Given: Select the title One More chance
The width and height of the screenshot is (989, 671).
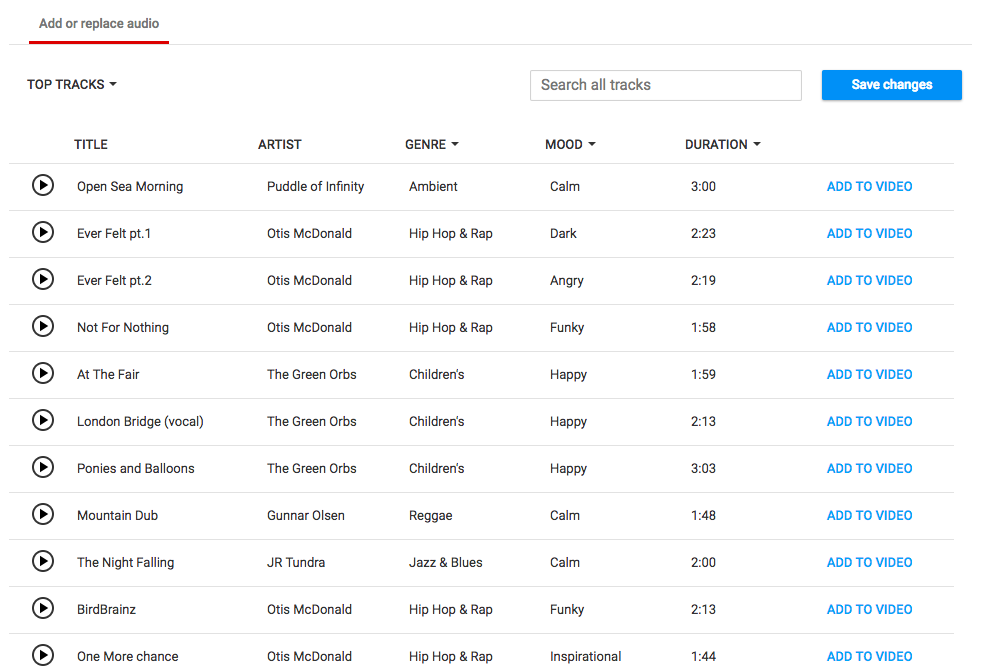Looking at the screenshot, I should tap(127, 656).
